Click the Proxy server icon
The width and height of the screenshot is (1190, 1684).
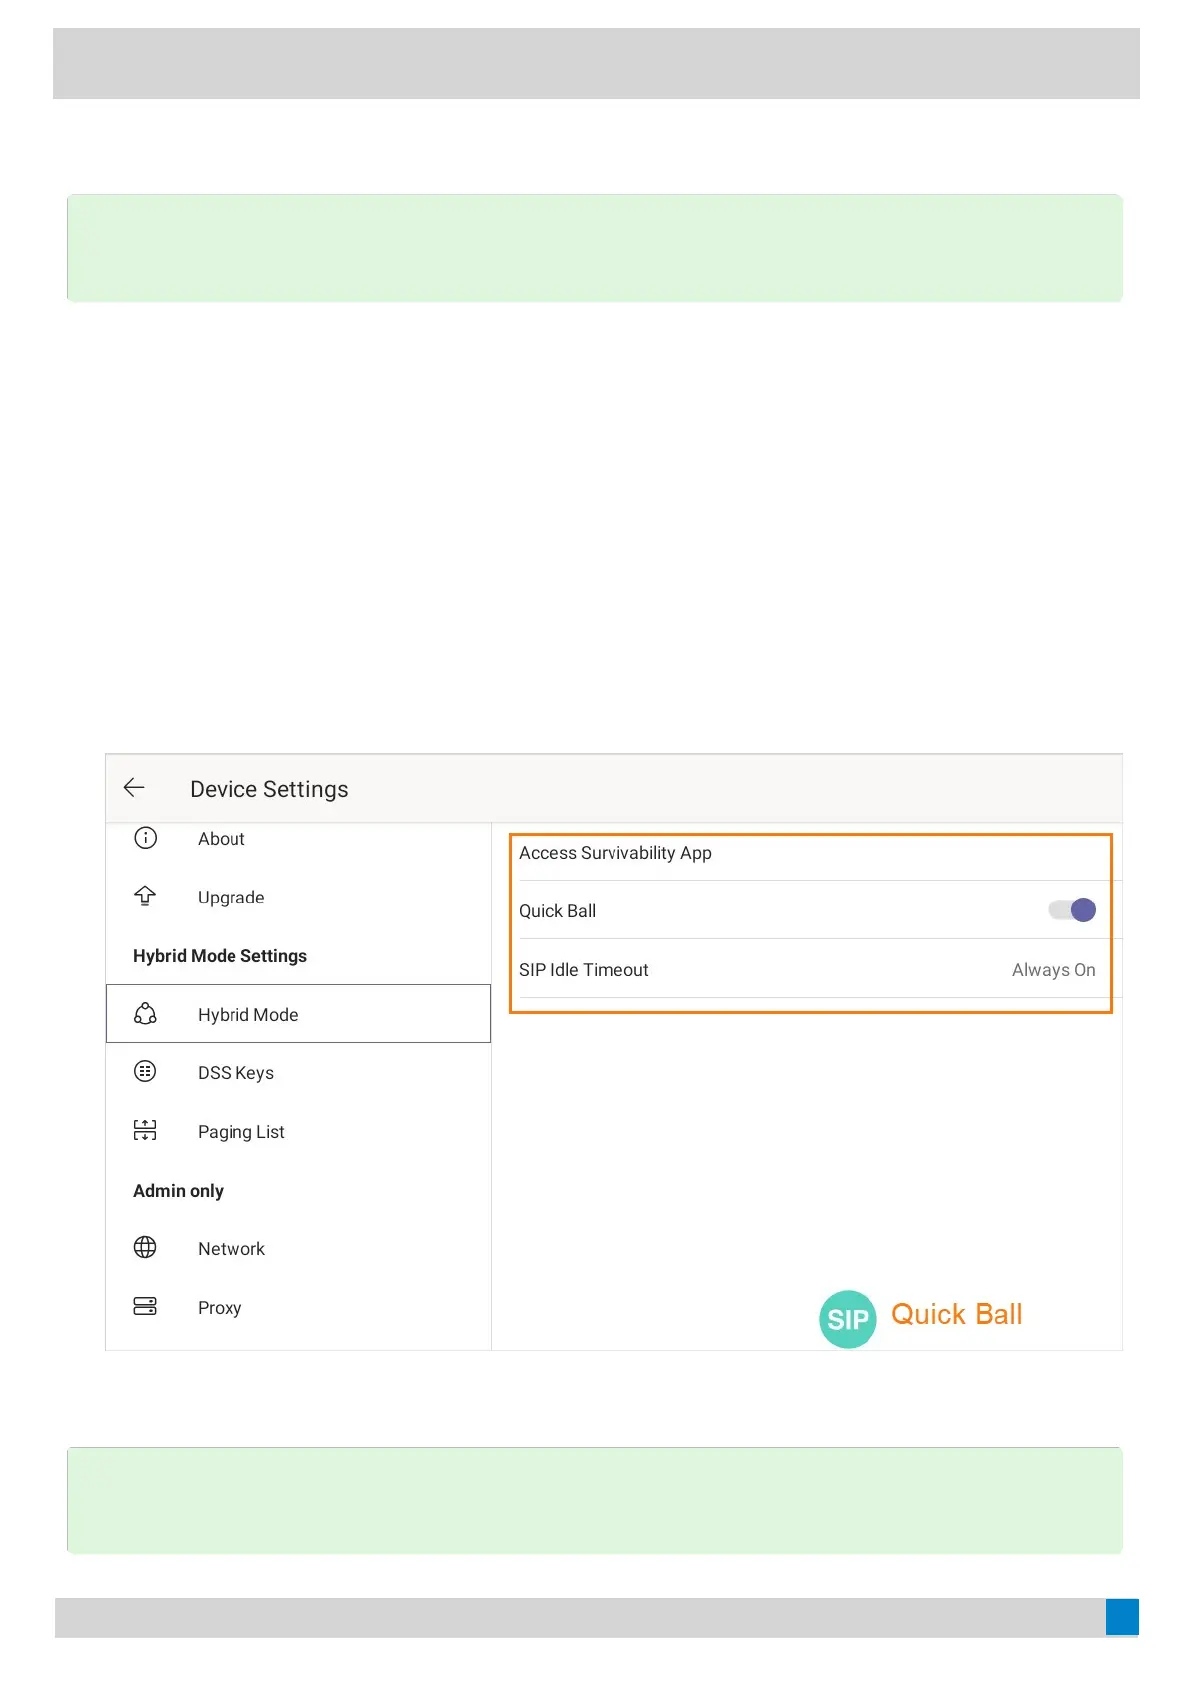pos(146,1307)
